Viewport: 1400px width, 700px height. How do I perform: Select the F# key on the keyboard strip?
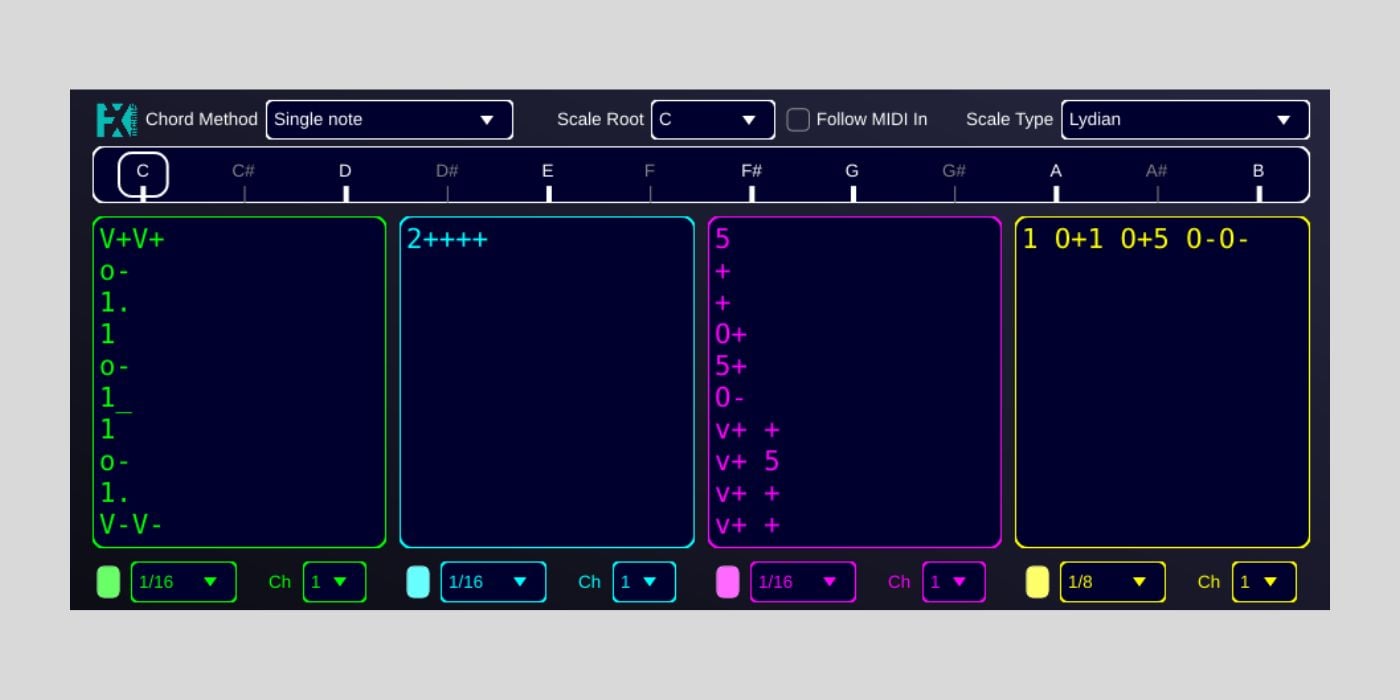751,172
